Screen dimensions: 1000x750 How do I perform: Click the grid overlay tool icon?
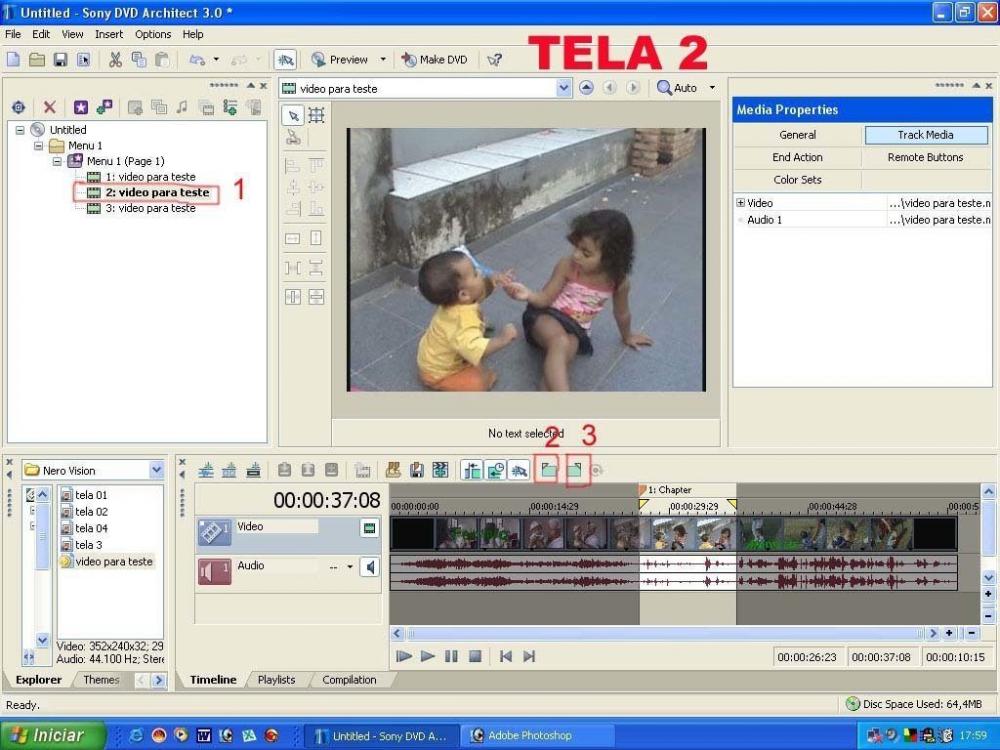(316, 115)
